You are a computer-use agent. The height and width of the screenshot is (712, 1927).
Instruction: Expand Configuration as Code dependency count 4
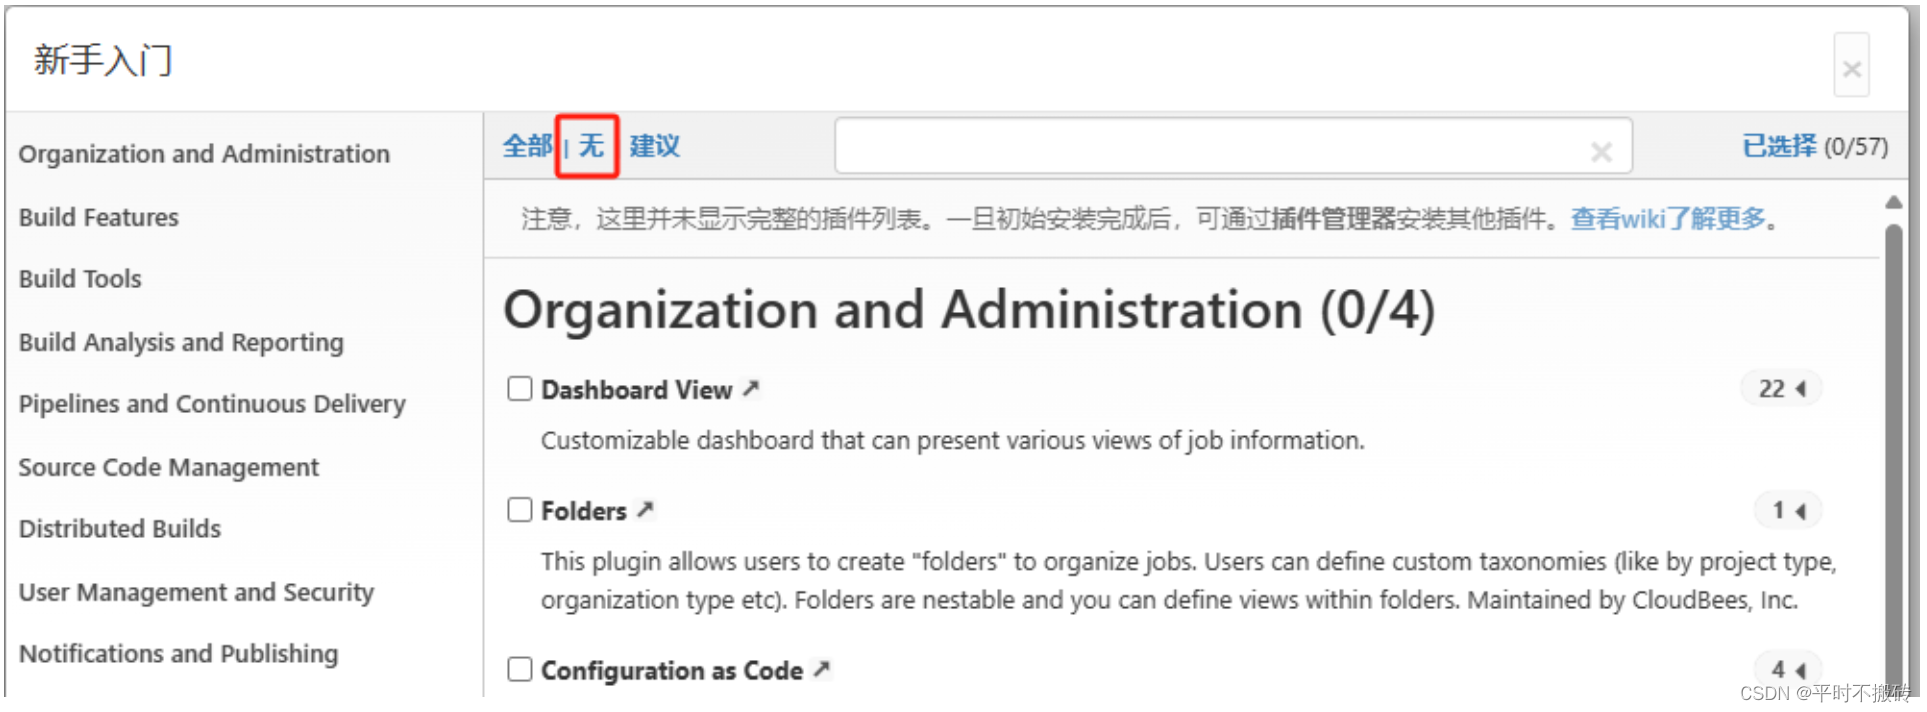[1788, 669]
